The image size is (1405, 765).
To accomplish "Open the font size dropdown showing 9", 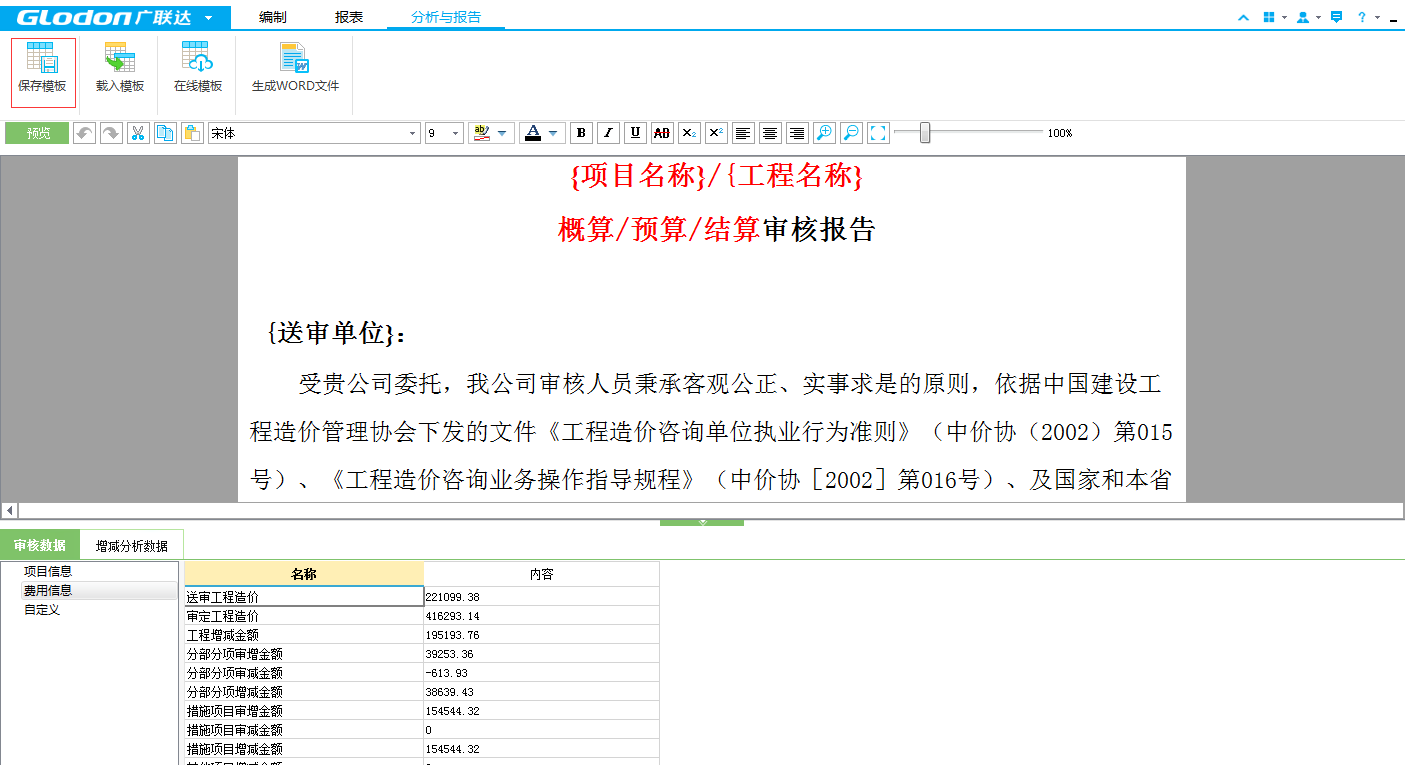I will click(x=456, y=133).
